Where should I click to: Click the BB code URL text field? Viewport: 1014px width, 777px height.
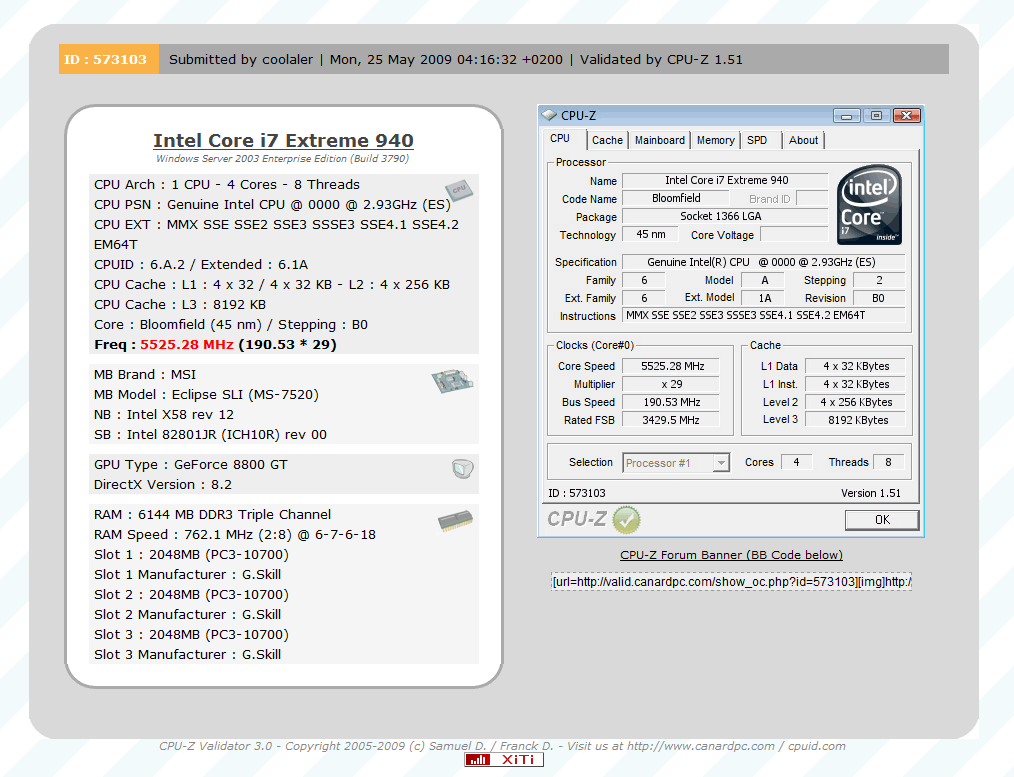(731, 582)
